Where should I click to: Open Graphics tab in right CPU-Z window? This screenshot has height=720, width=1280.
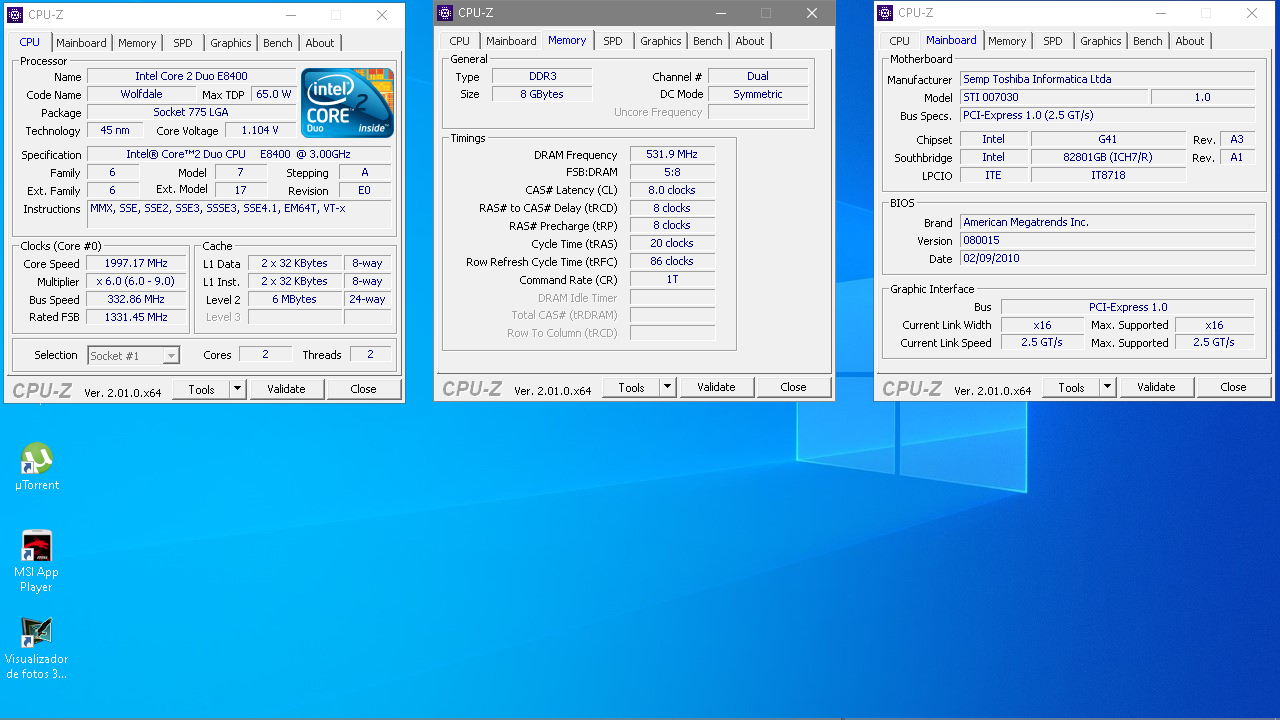1101,41
